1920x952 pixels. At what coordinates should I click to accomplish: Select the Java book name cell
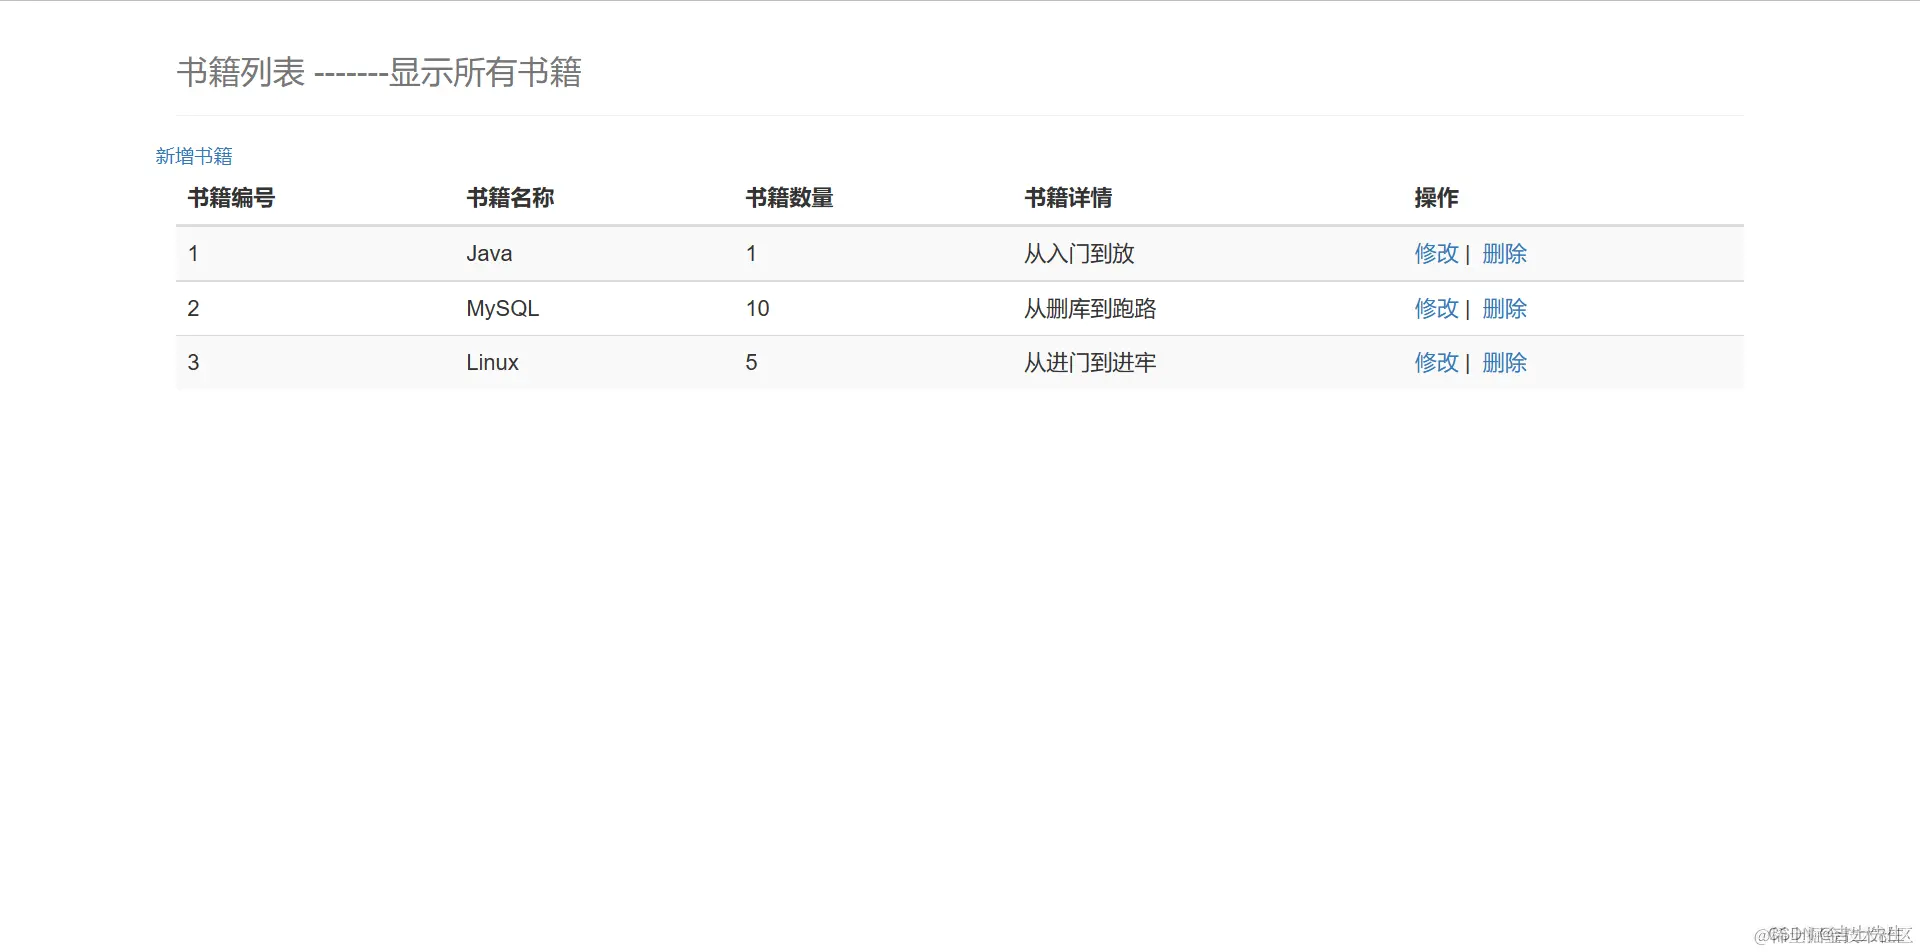(489, 254)
